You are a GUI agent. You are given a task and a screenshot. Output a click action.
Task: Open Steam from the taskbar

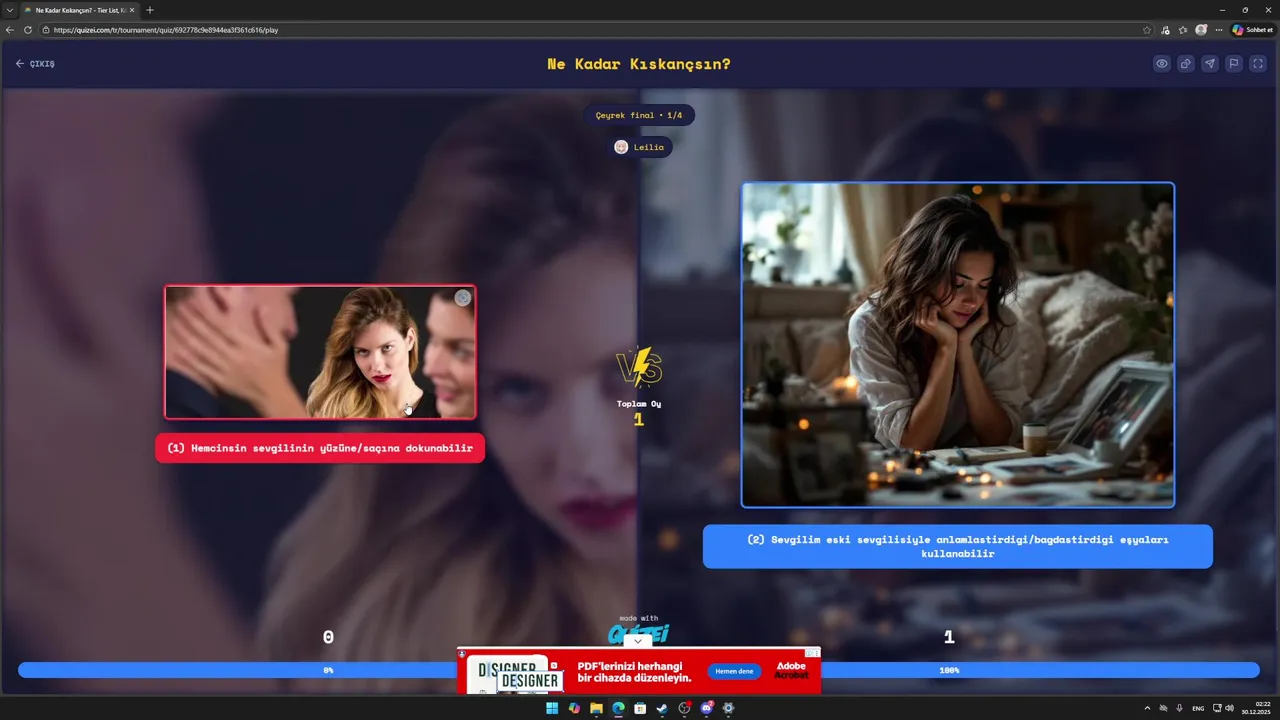pyautogui.click(x=662, y=708)
